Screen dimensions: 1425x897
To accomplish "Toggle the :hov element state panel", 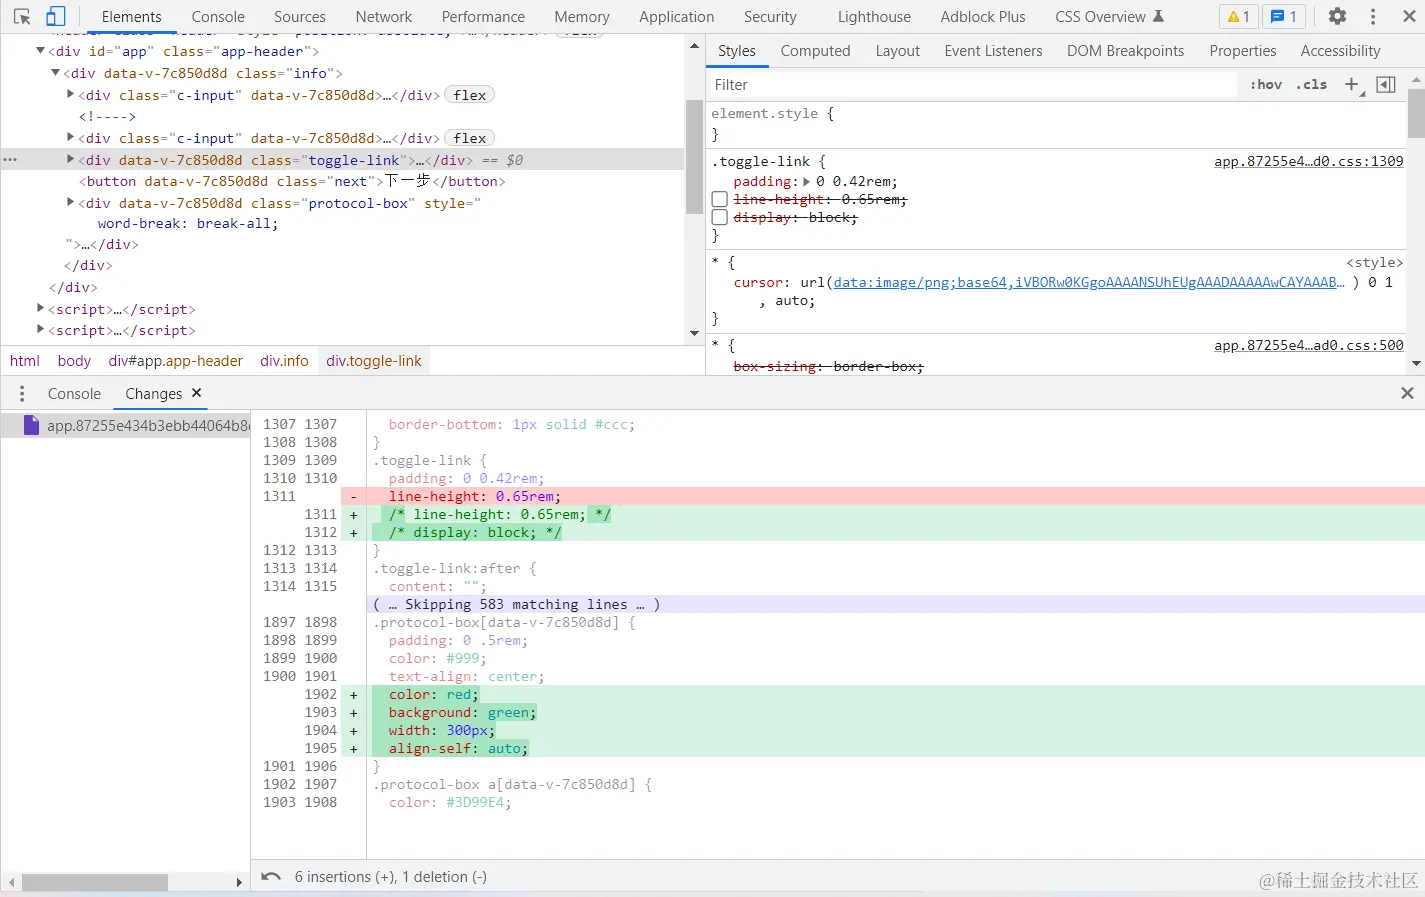I will pos(1266,85).
